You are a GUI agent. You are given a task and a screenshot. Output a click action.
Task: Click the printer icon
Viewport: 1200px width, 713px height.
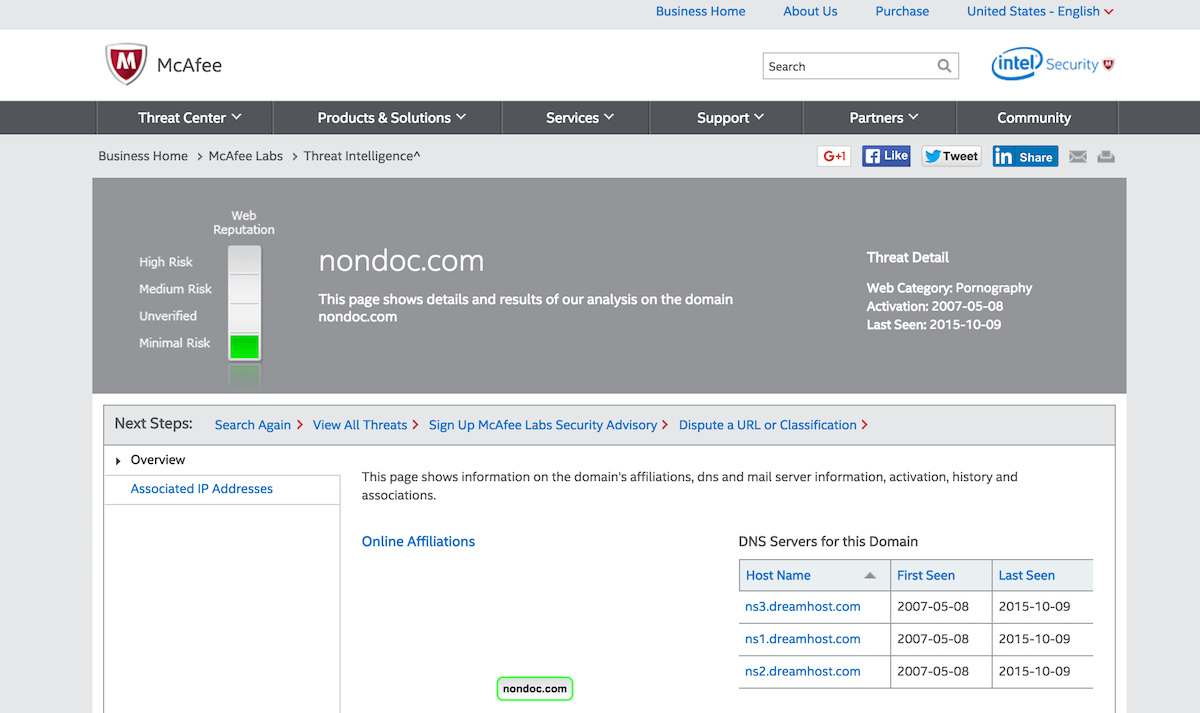tap(1106, 157)
